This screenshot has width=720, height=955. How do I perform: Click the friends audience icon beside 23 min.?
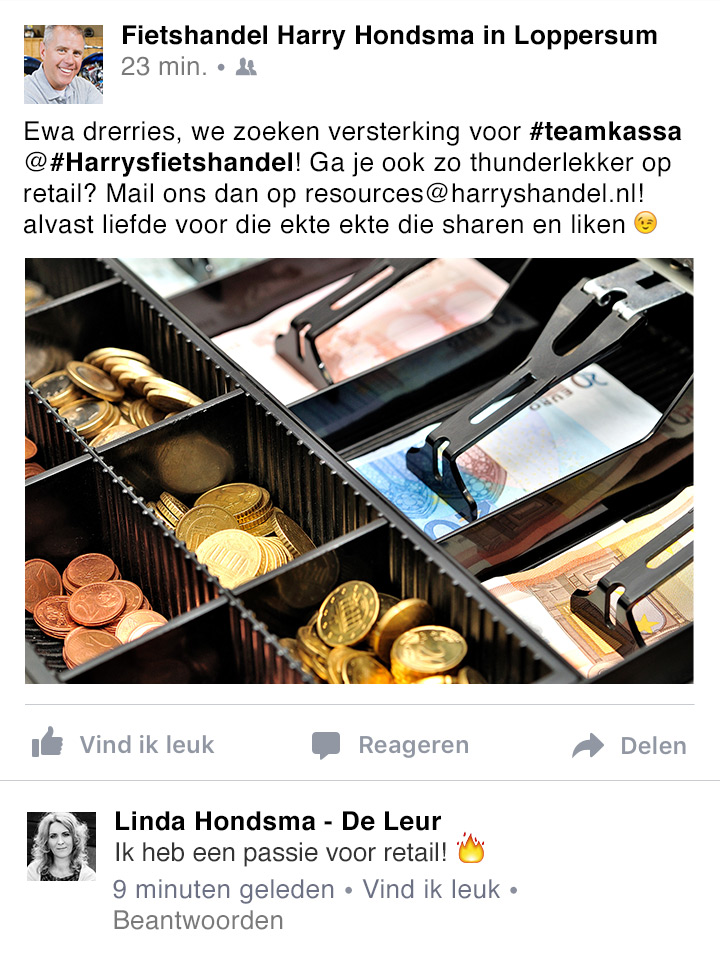point(245,66)
